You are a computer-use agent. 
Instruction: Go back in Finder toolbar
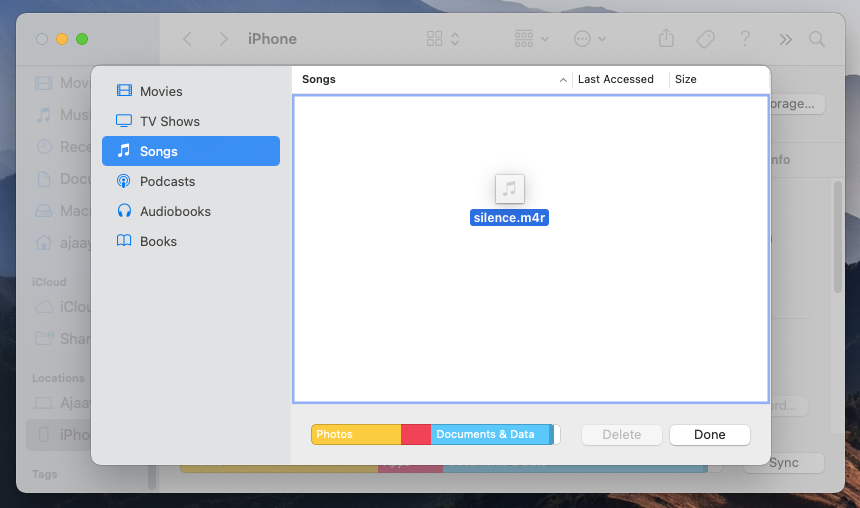tap(188, 39)
